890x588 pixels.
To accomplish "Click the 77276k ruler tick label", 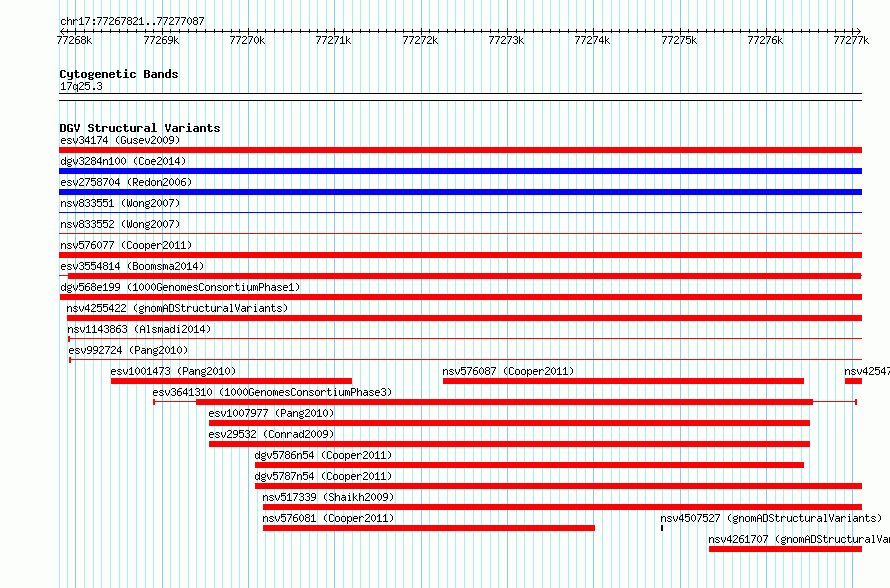I will pos(765,40).
